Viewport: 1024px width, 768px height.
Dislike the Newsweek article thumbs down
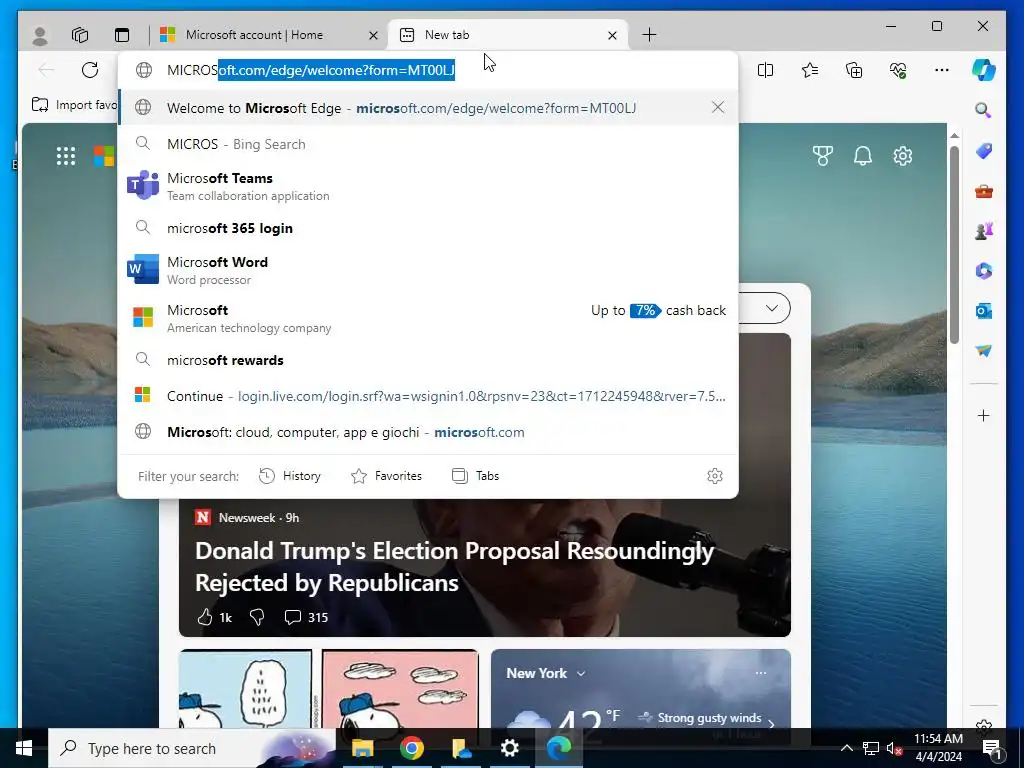coord(257,617)
